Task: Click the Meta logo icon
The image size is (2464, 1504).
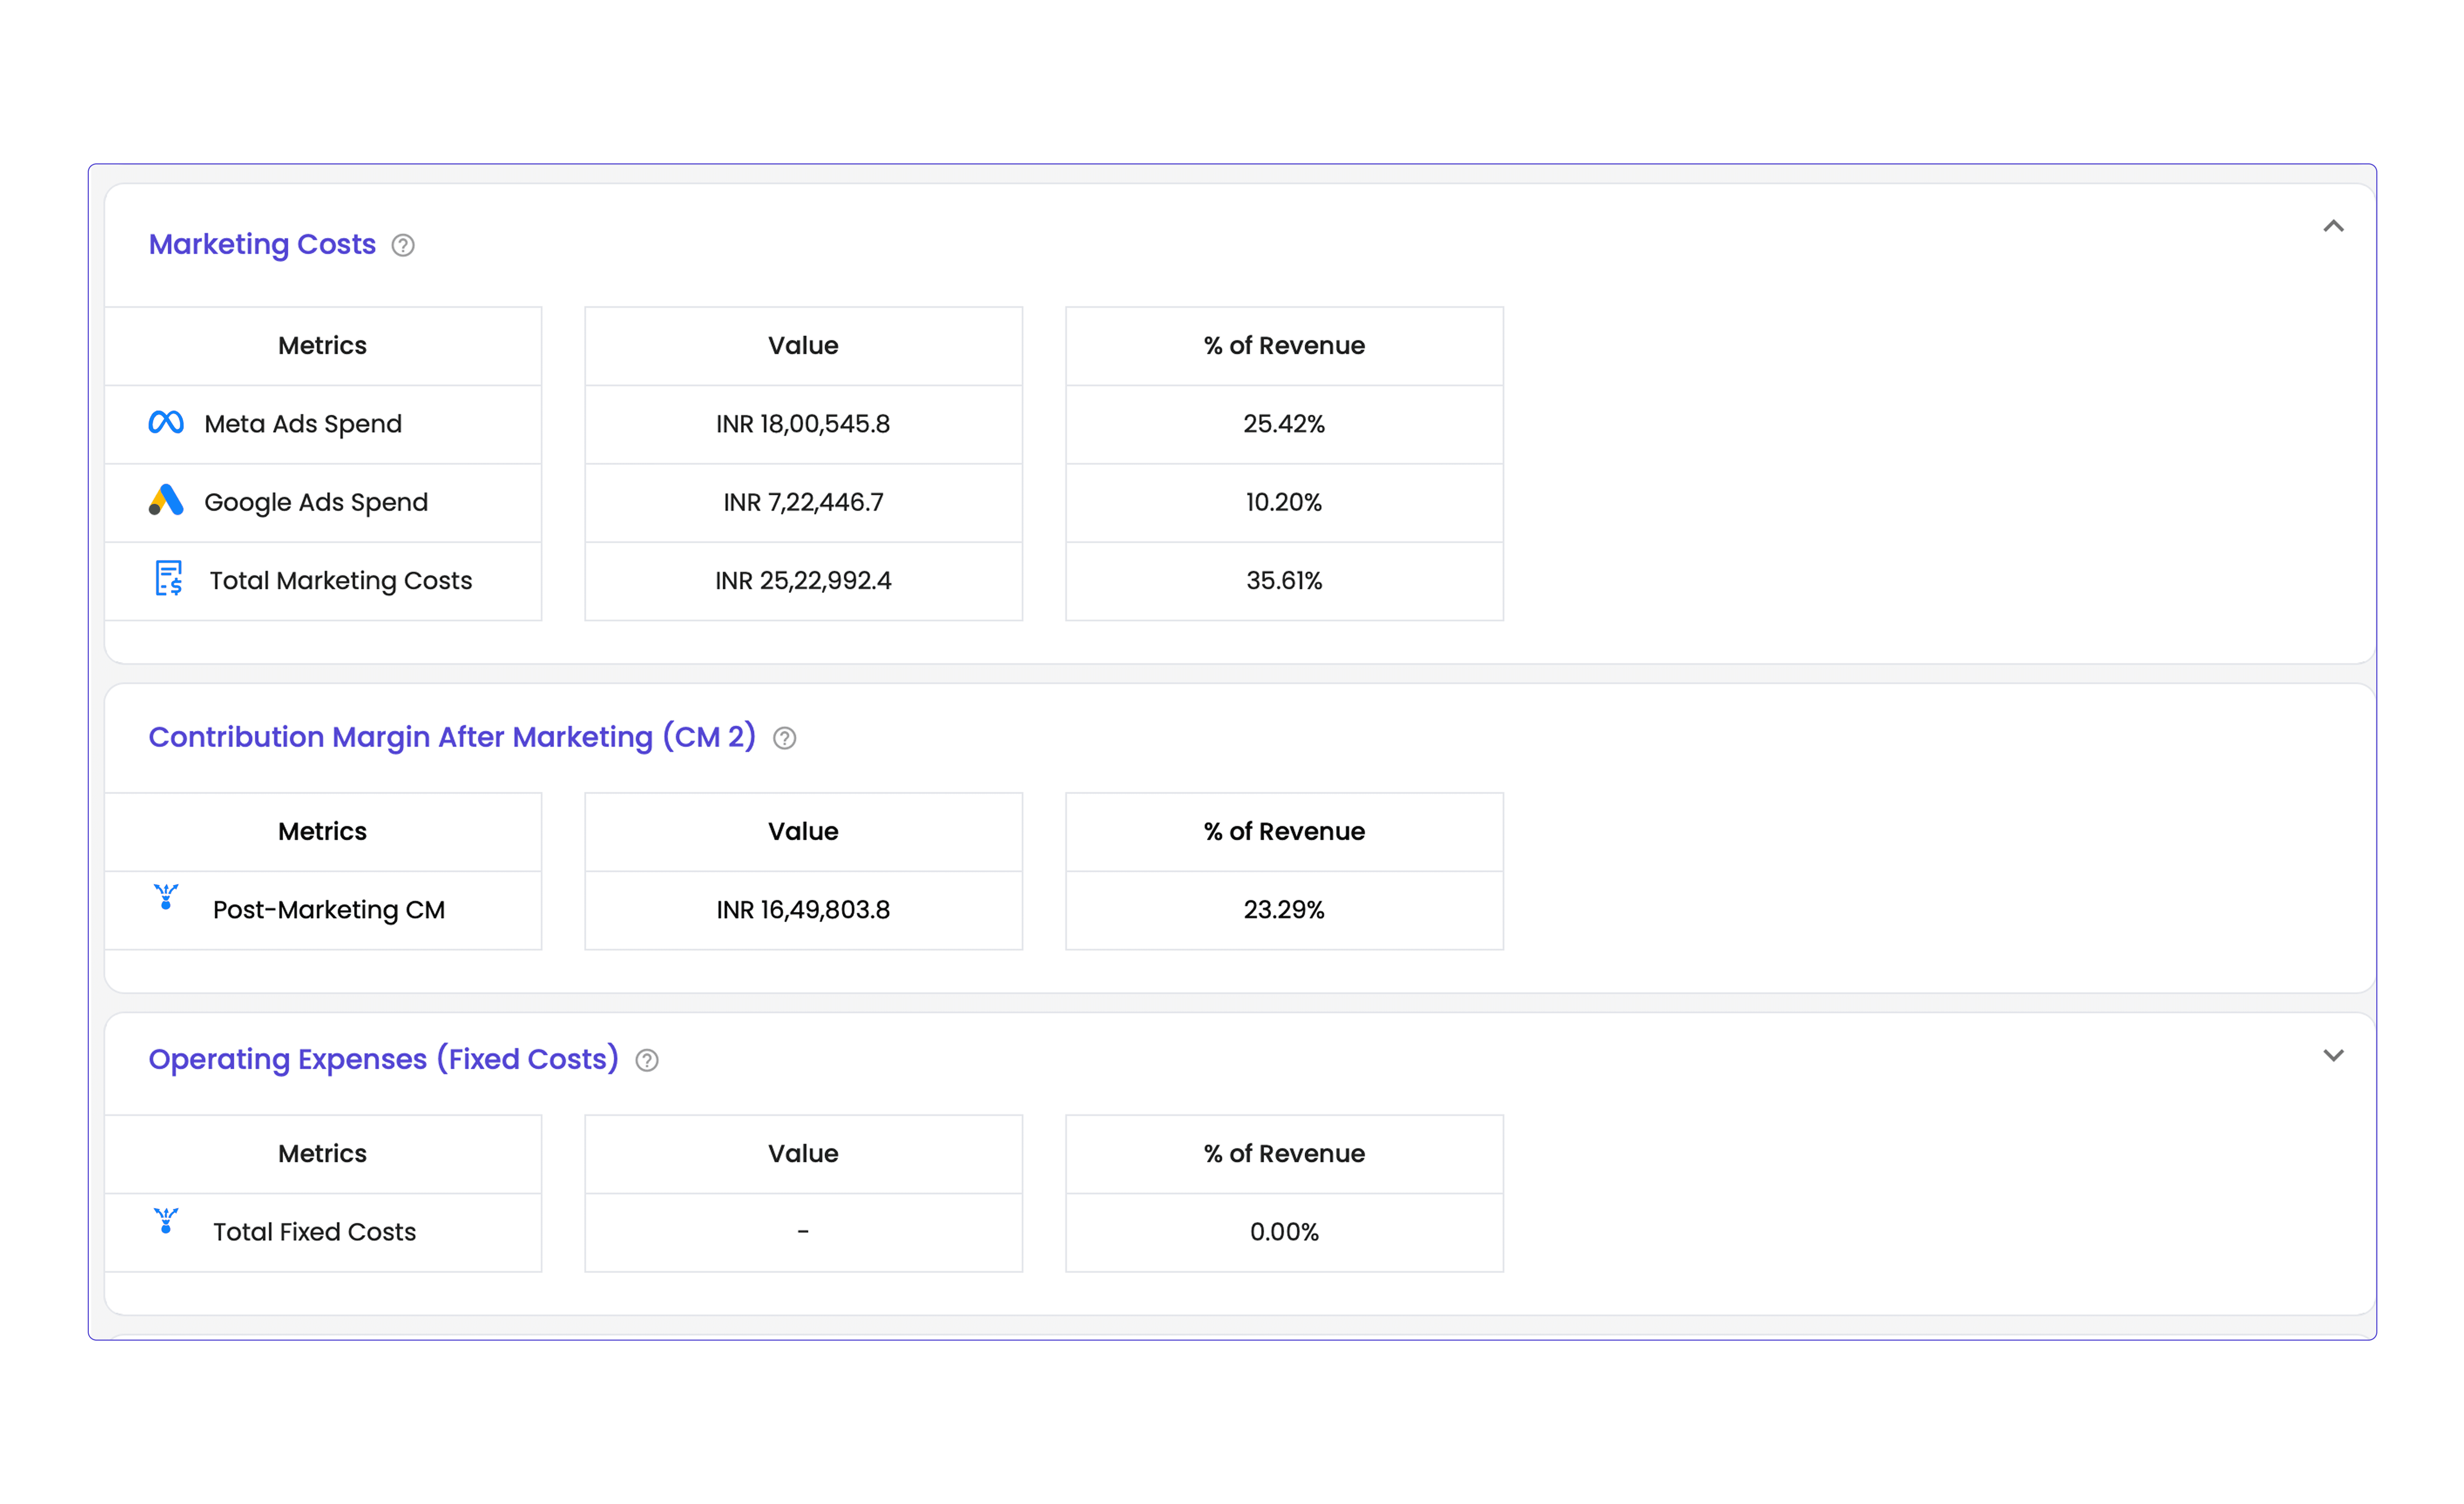Action: coord(166,423)
